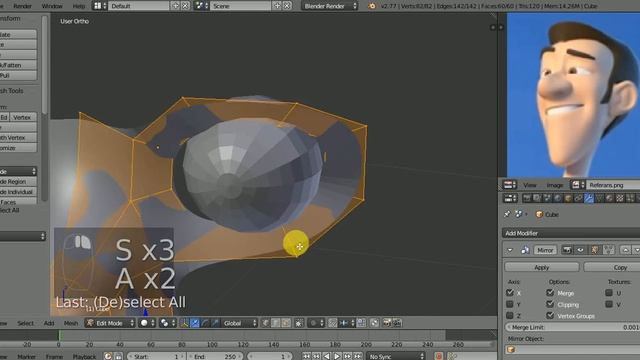Open the Mesh menu

71,323
